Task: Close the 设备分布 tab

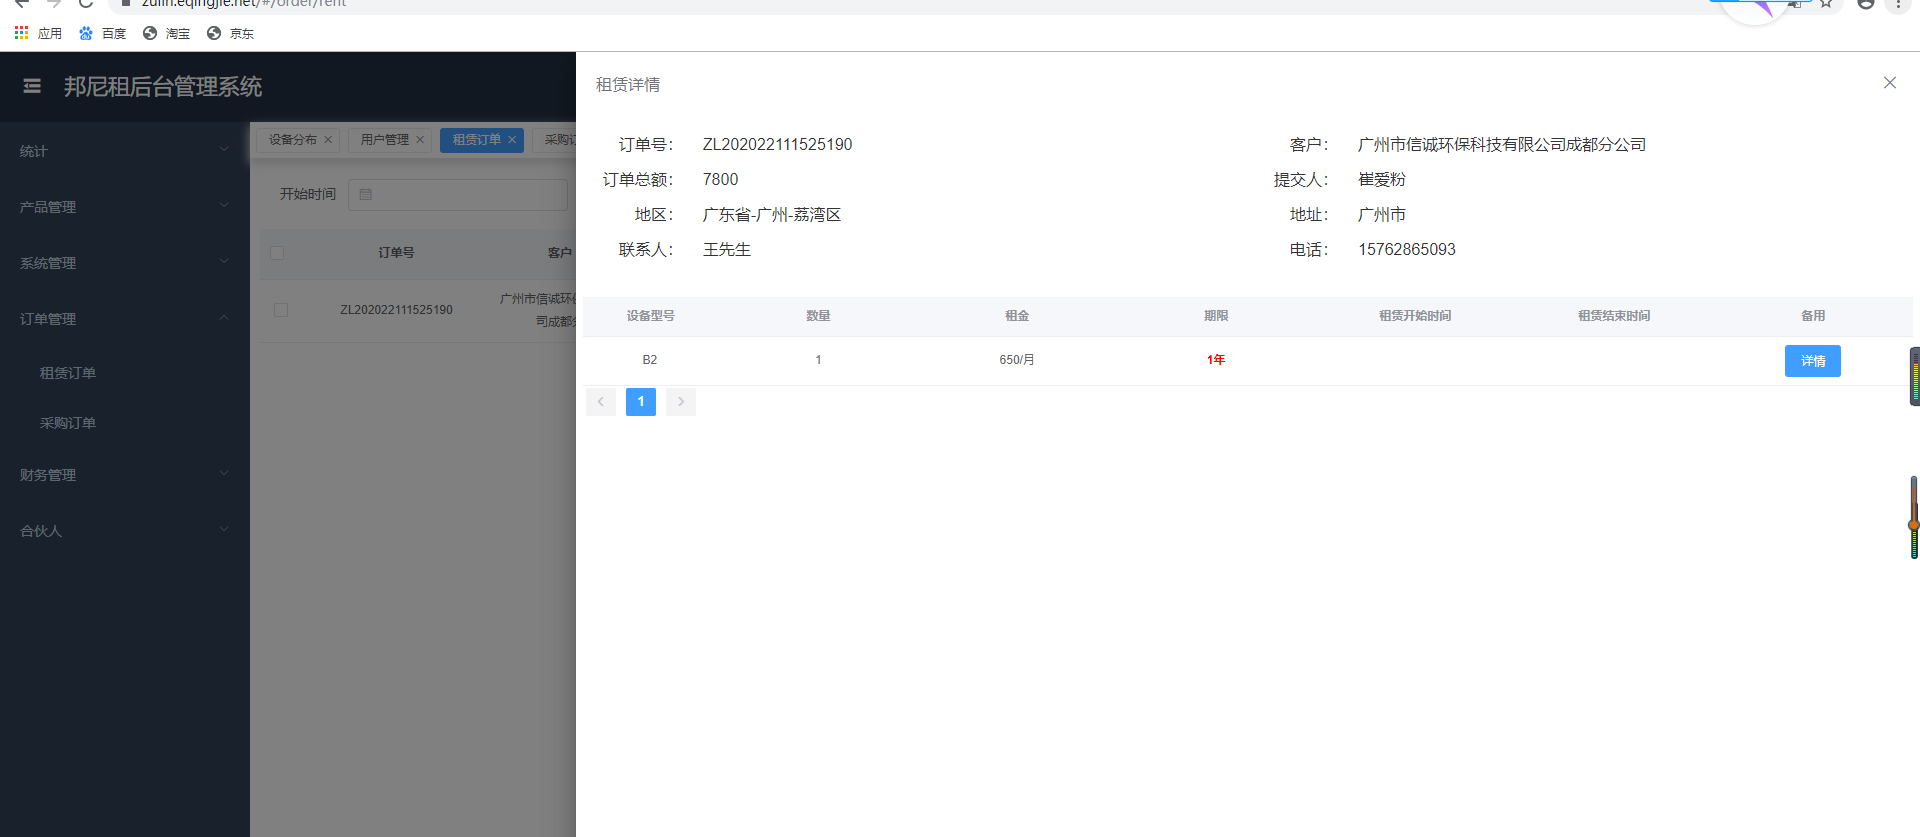Action: pyautogui.click(x=328, y=140)
